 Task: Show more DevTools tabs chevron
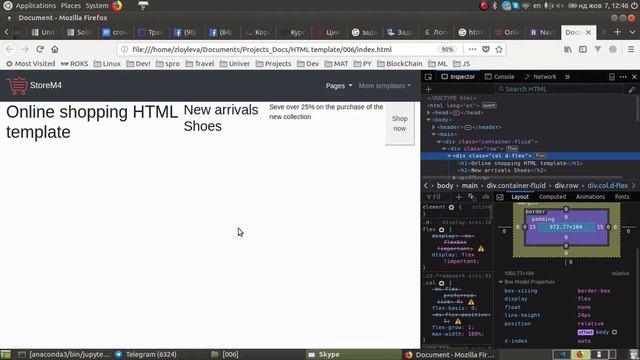(567, 77)
